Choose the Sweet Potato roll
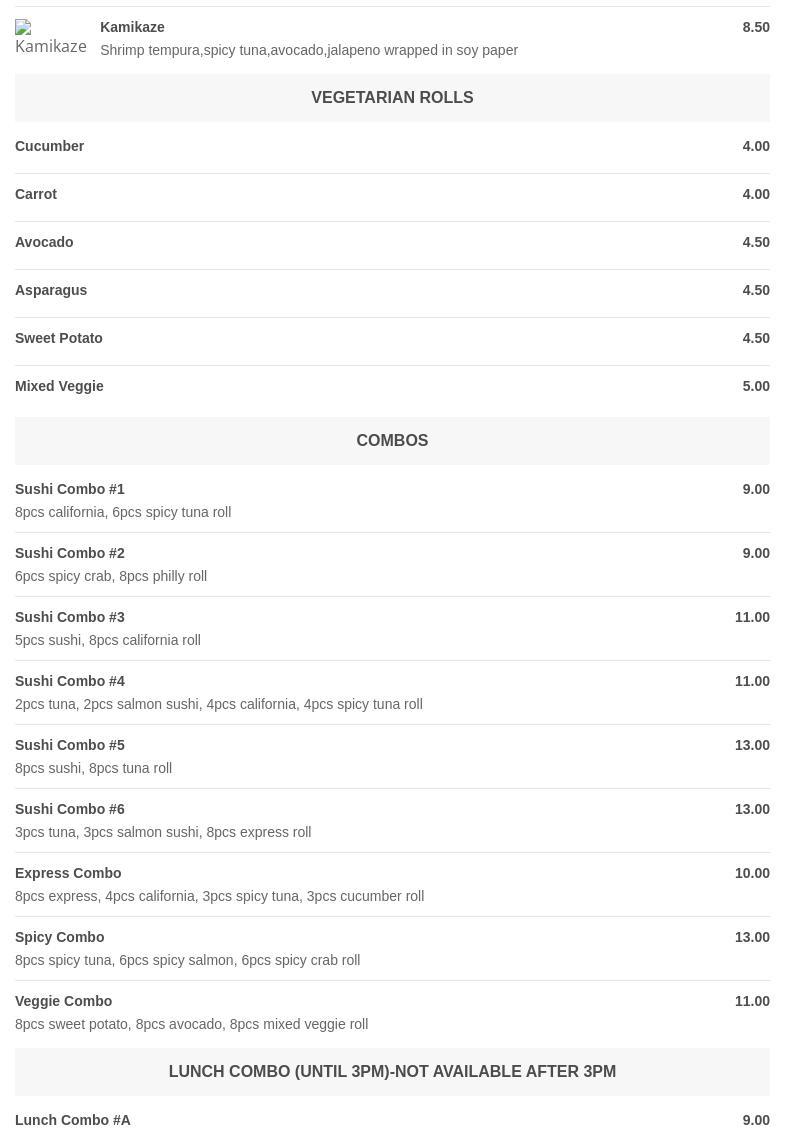 click(59, 338)
